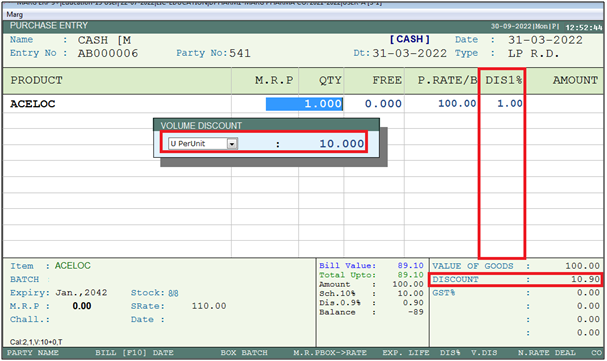This screenshot has height=361, width=607.
Task: Click EXP. LIFE in bottom bar
Action: point(406,353)
